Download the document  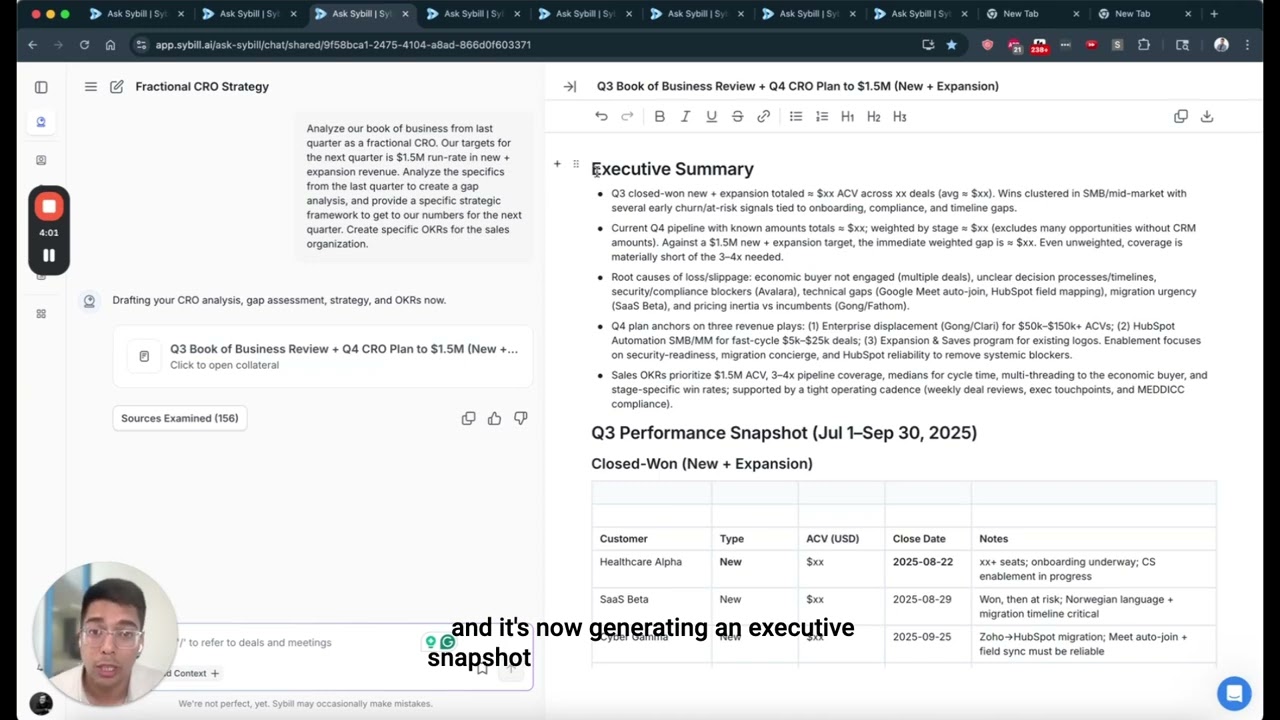(1207, 116)
